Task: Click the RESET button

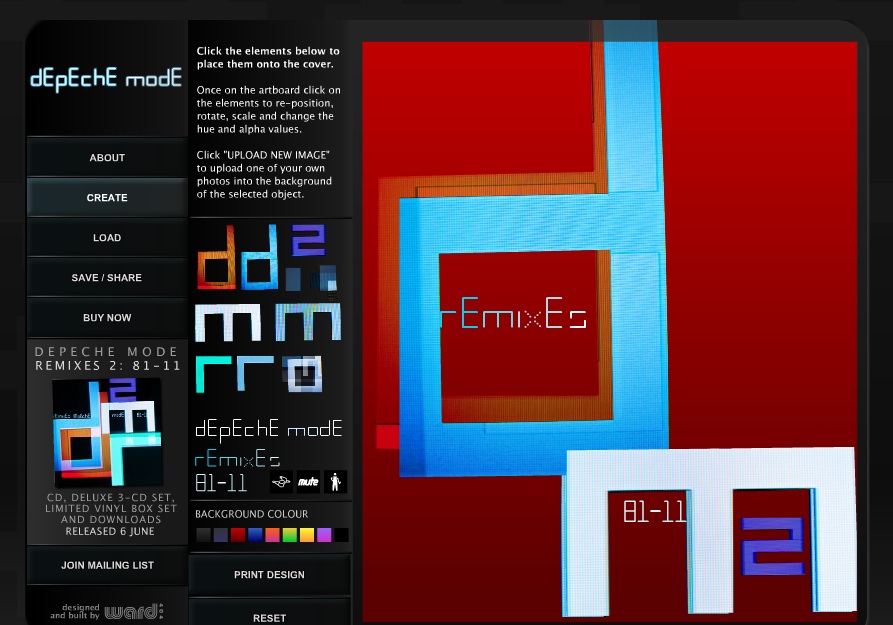Action: click(x=269, y=618)
